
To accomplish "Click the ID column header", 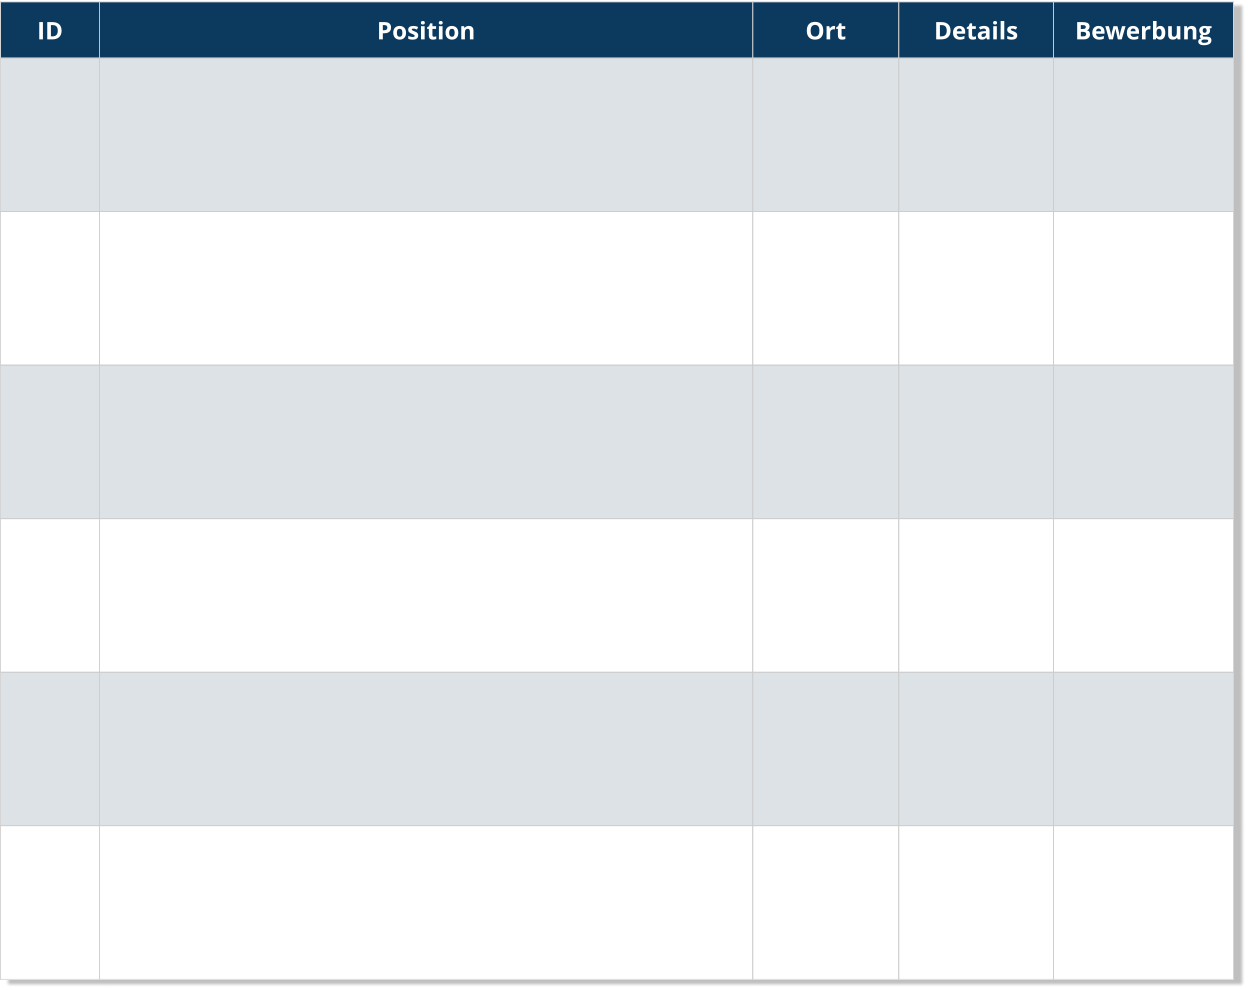I will click(49, 31).
